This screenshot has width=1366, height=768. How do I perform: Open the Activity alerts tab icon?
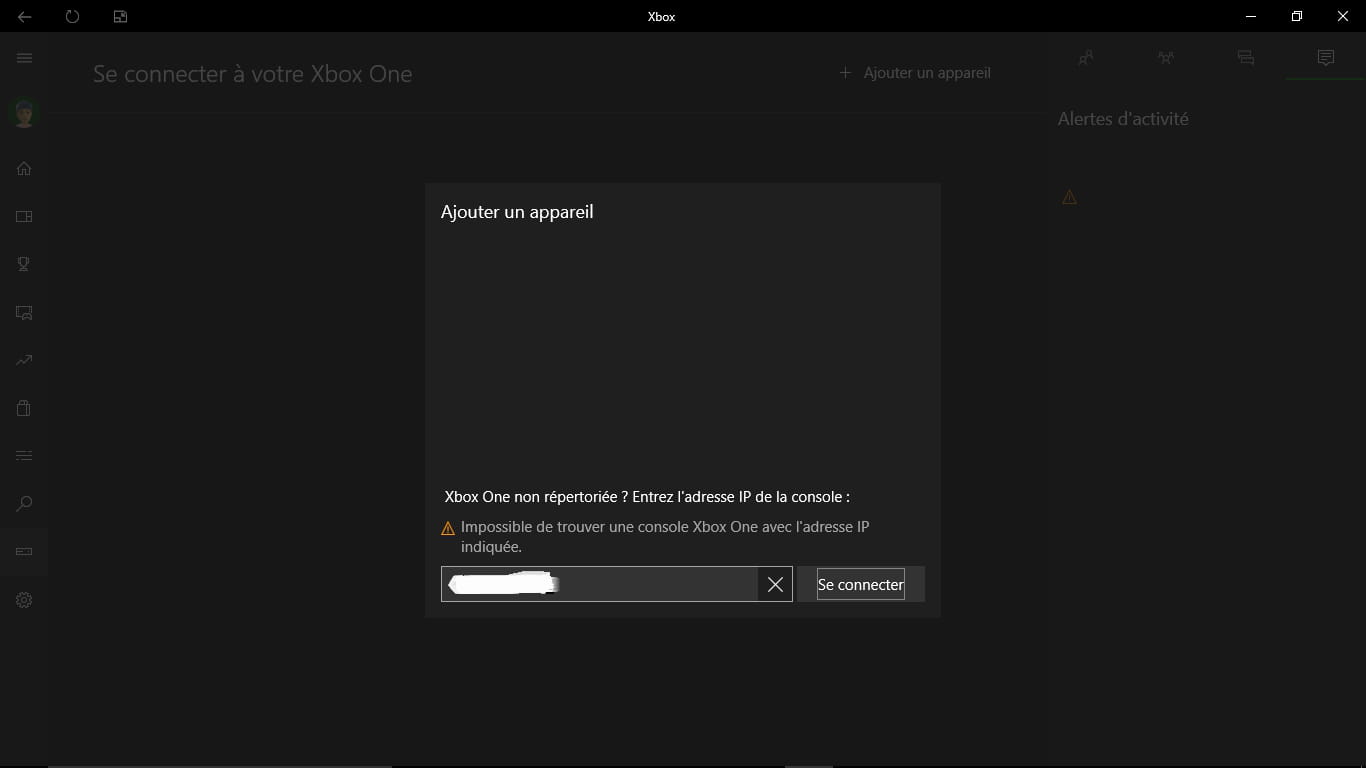pyautogui.click(x=1326, y=58)
